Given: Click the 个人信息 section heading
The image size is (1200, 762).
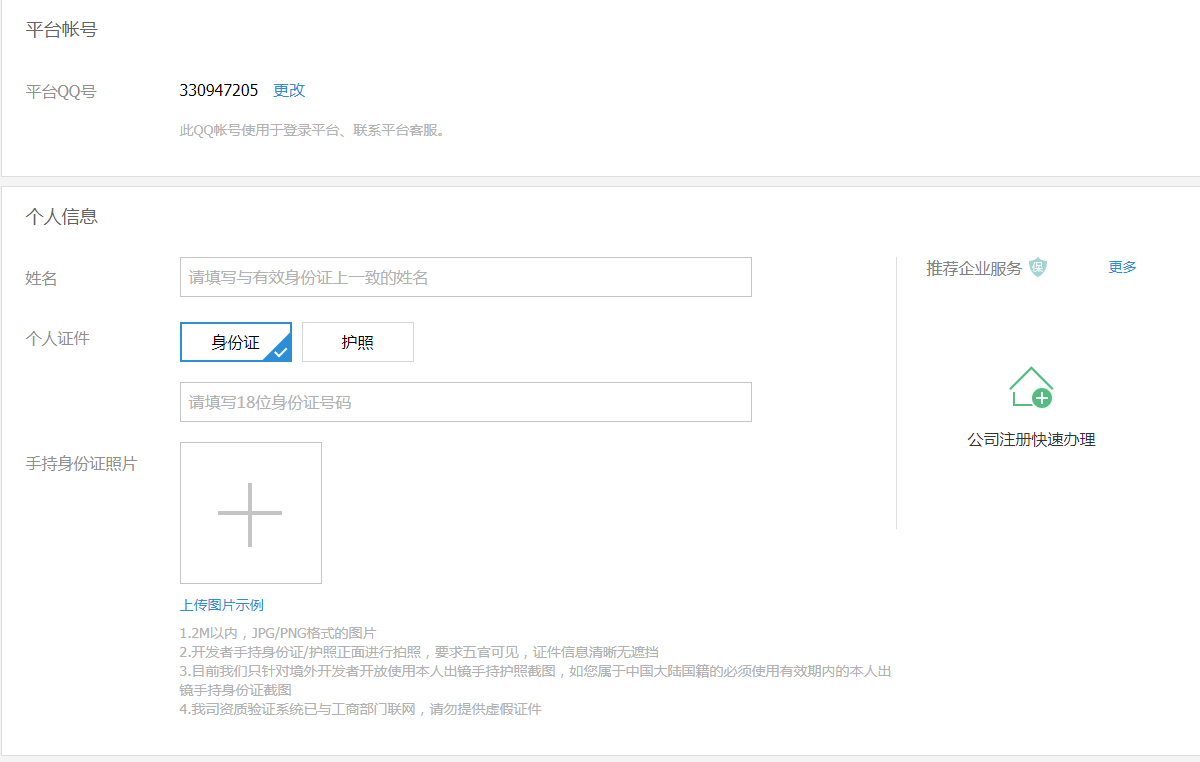Looking at the screenshot, I should (x=61, y=217).
